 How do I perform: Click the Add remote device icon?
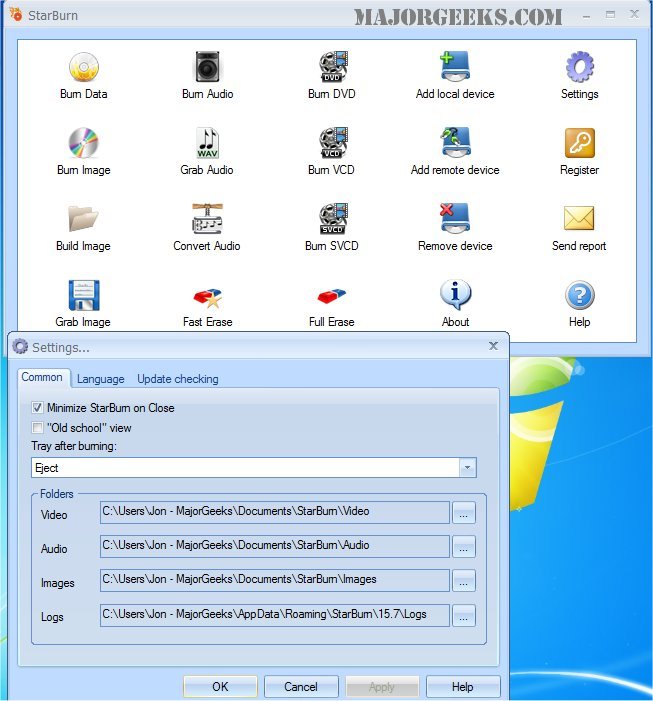click(455, 143)
